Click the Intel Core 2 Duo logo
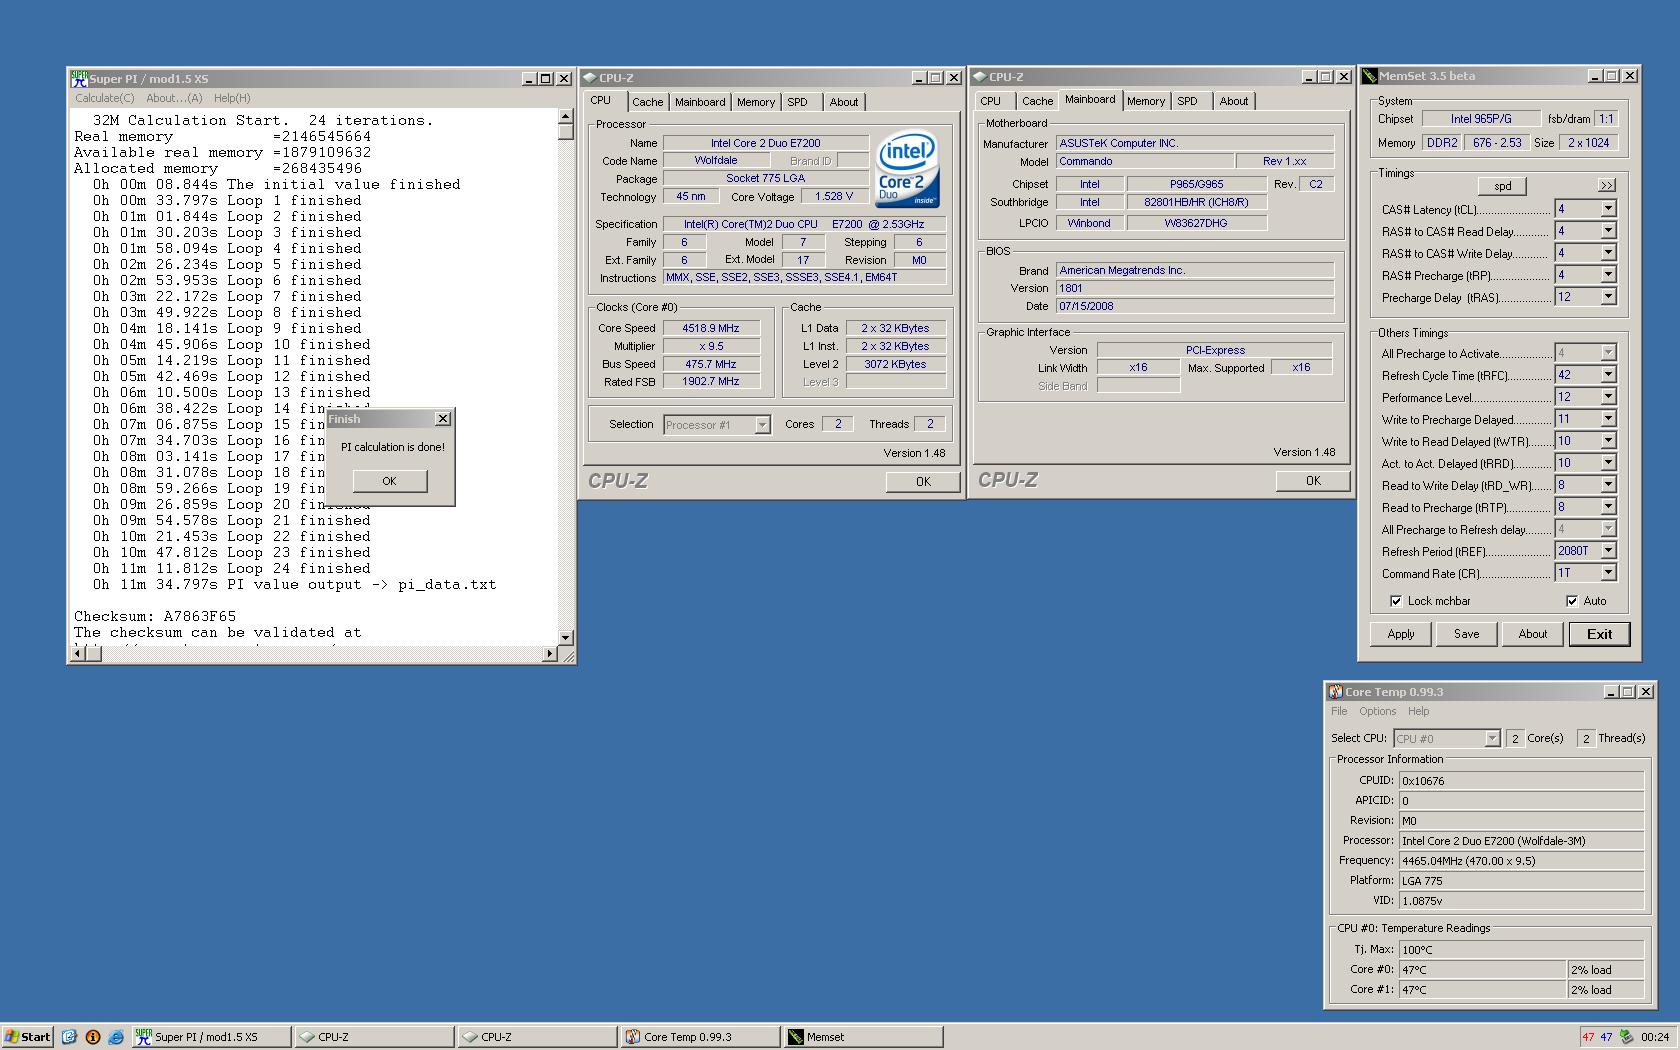 click(x=907, y=170)
